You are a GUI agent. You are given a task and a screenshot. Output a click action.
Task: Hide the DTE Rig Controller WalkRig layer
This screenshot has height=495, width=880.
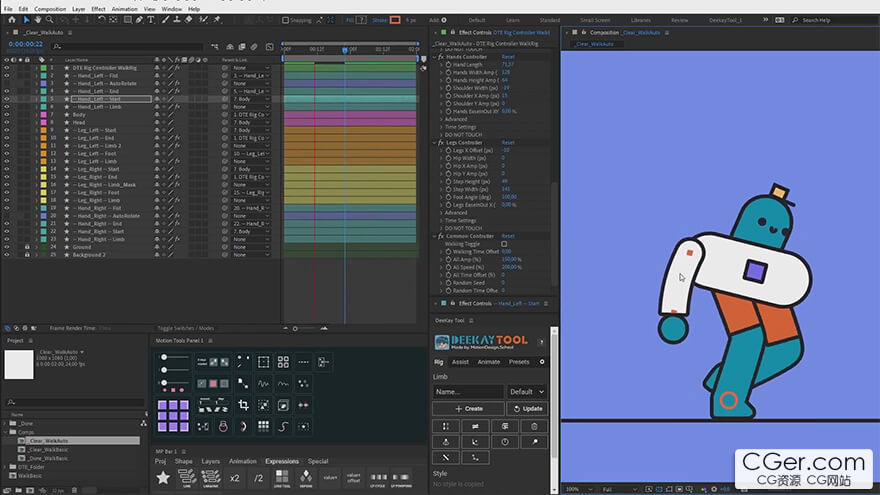pyautogui.click(x=7, y=68)
